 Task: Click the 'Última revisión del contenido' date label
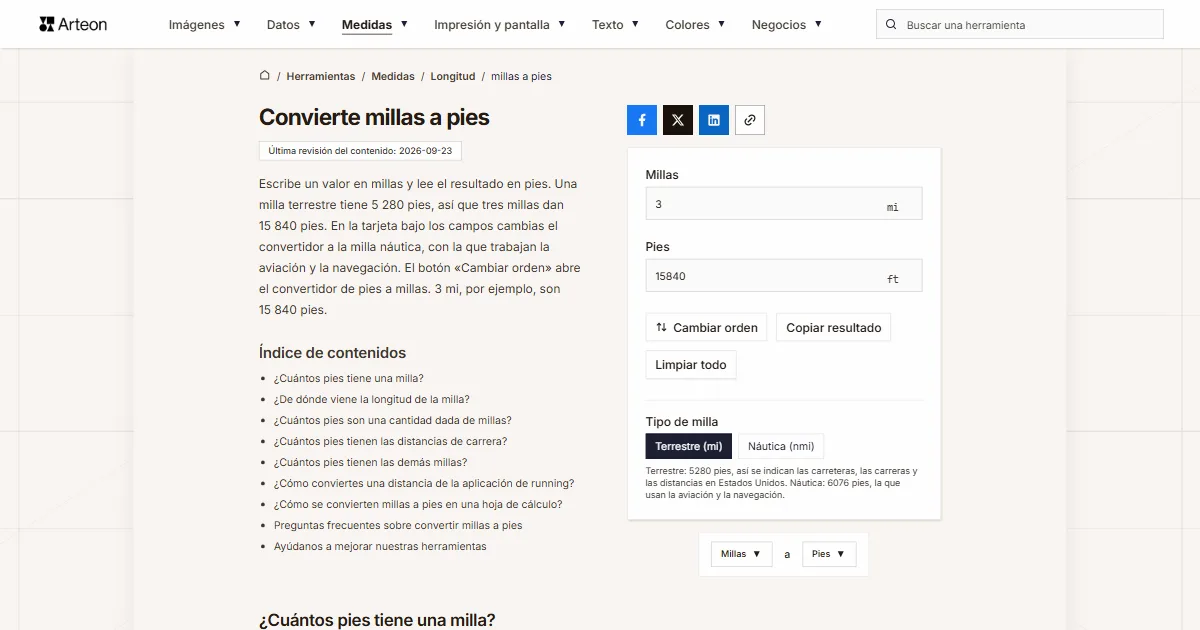(x=360, y=151)
